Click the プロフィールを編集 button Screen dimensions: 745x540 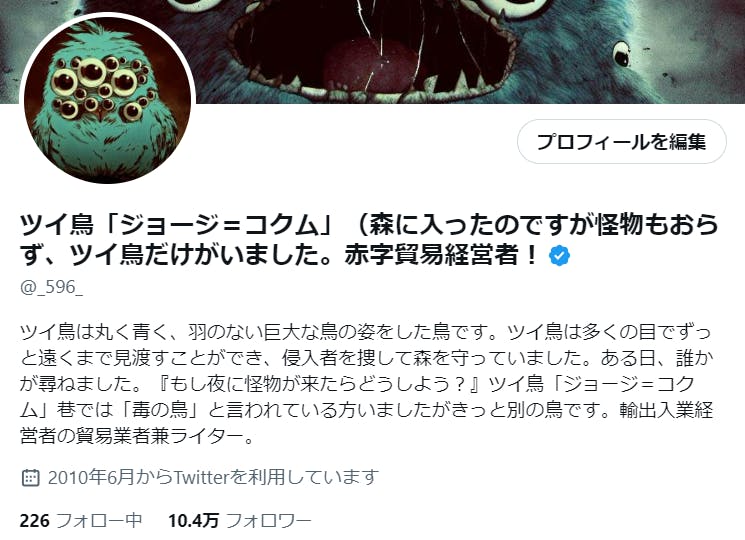pyautogui.click(x=621, y=142)
